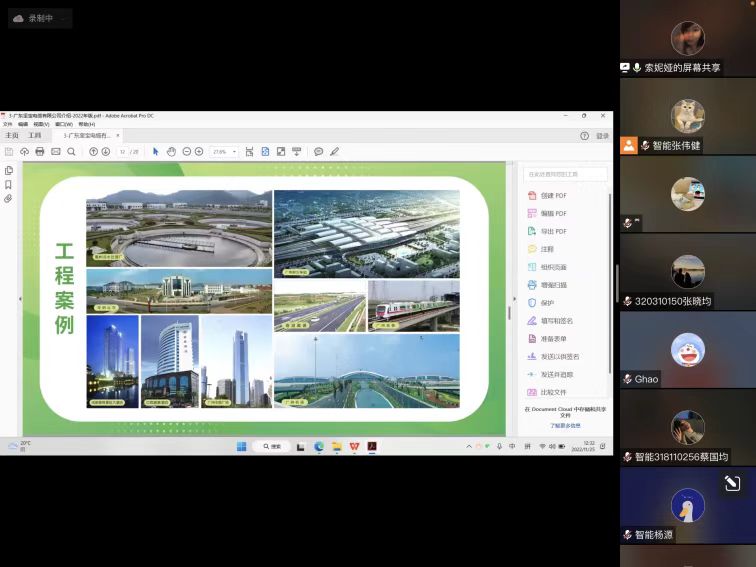The height and width of the screenshot is (567, 756).
Task: Open the attachments paperclip panel
Action: pyautogui.click(x=9, y=199)
